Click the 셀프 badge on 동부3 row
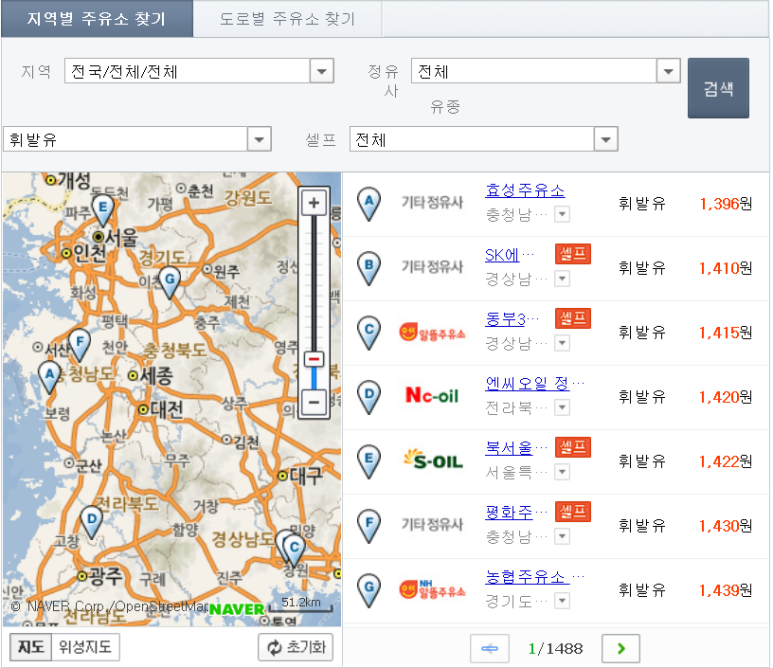The image size is (773, 668). (573, 318)
